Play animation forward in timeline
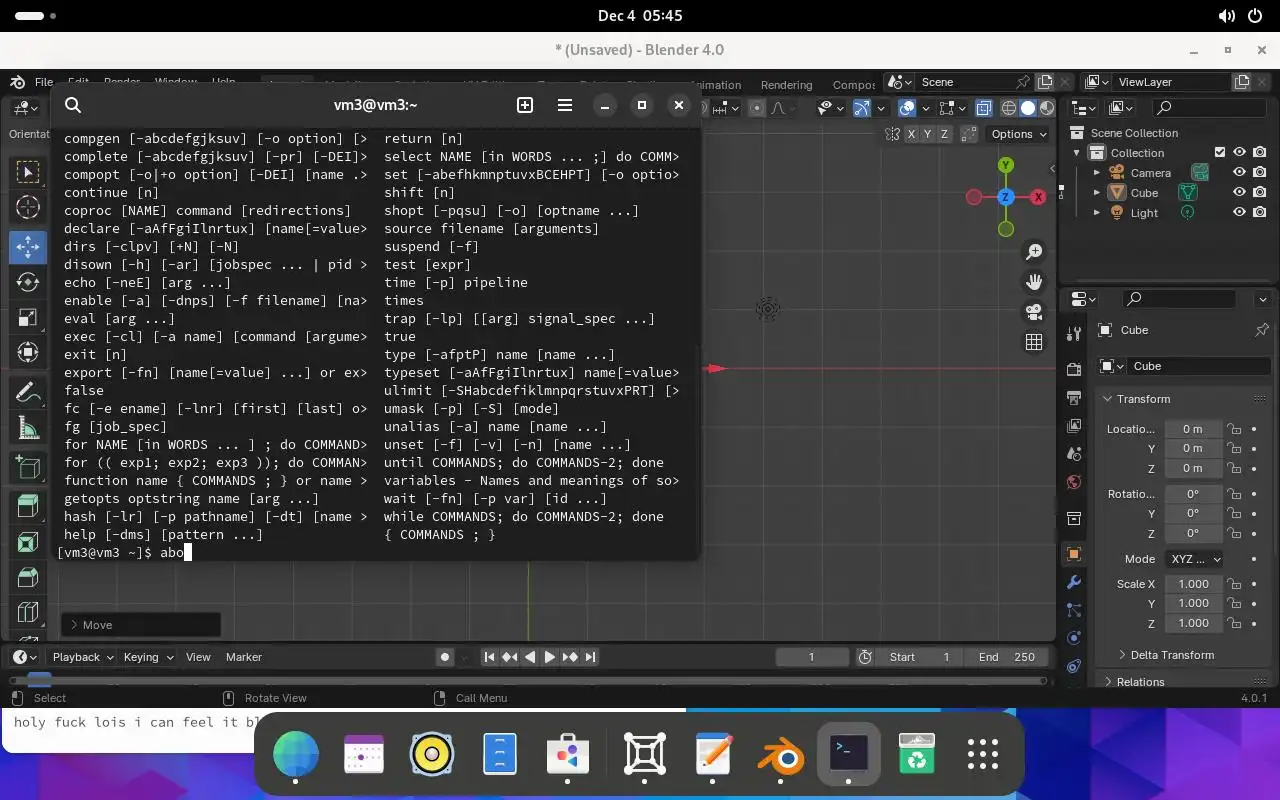The width and height of the screenshot is (1280, 800). click(x=550, y=657)
